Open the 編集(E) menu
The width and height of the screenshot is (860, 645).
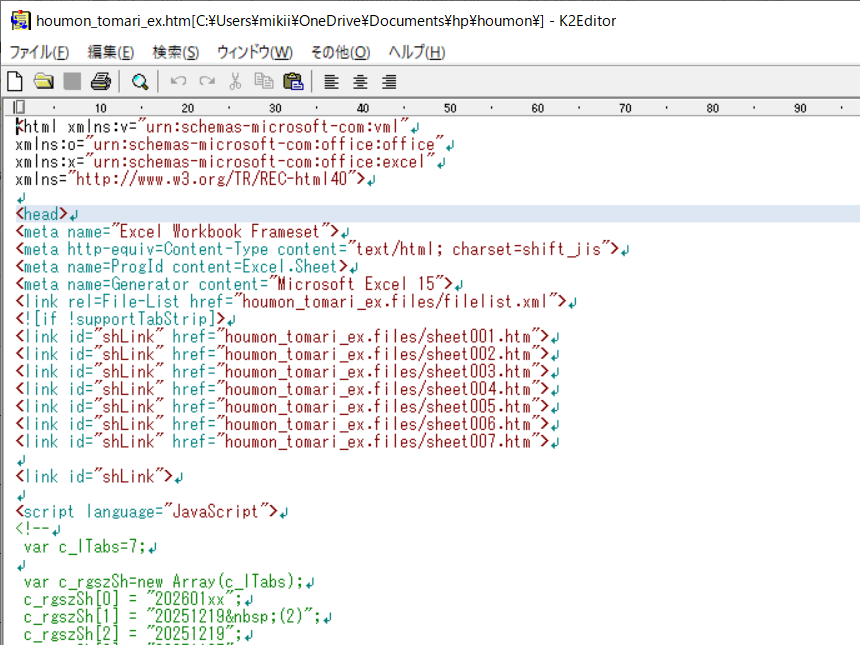[110, 52]
